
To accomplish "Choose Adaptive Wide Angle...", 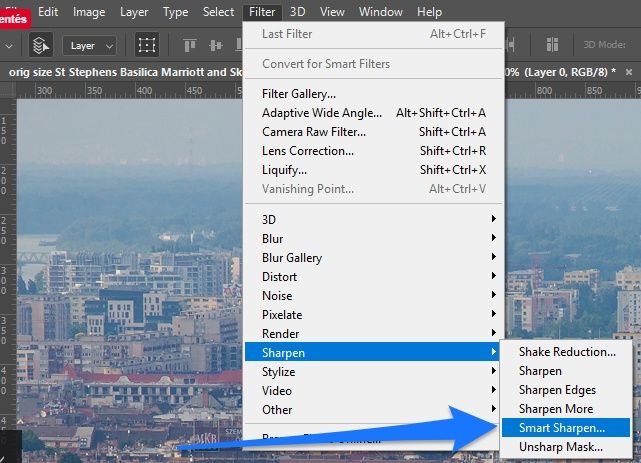I will tap(372, 113).
